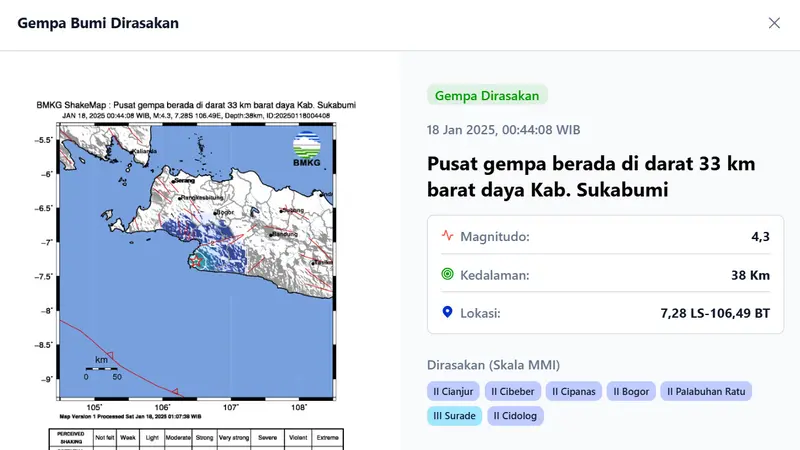The width and height of the screenshot is (800, 450).
Task: Click the Bandung city label on map
Action: pyautogui.click(x=285, y=234)
